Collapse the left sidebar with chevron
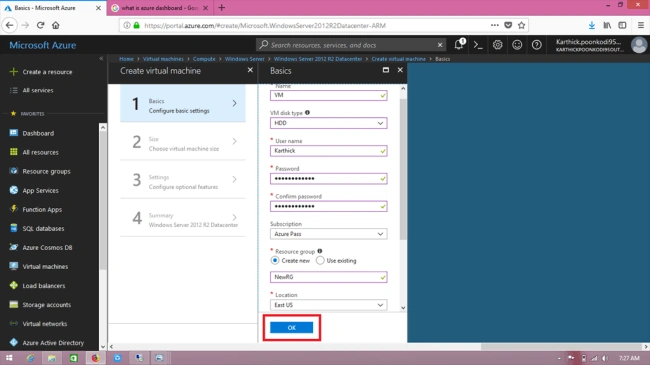This screenshot has width=650, height=365. click(x=101, y=58)
